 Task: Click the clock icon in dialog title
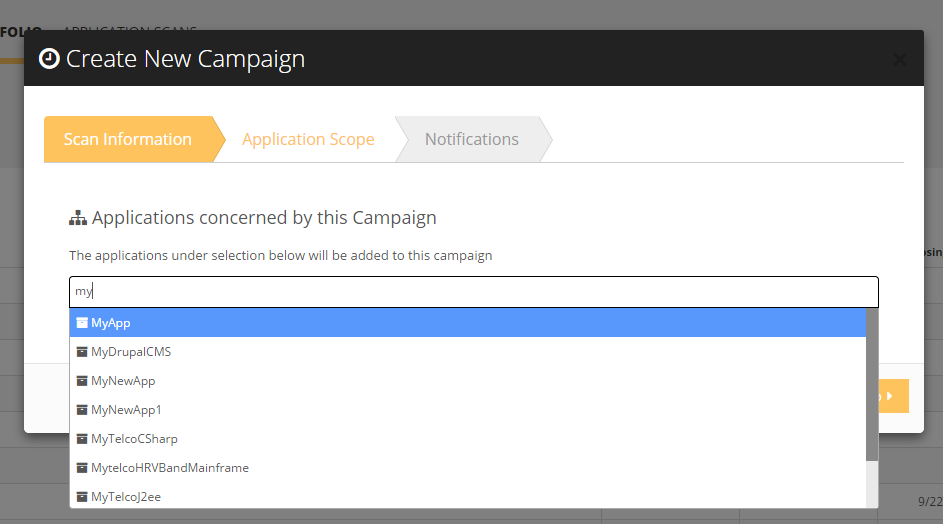[49, 59]
